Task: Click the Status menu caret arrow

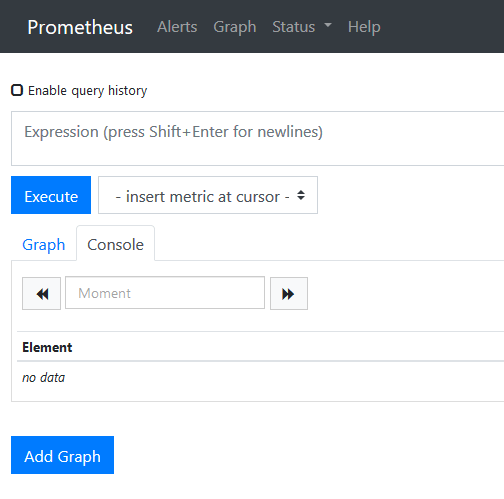Action: [328, 25]
